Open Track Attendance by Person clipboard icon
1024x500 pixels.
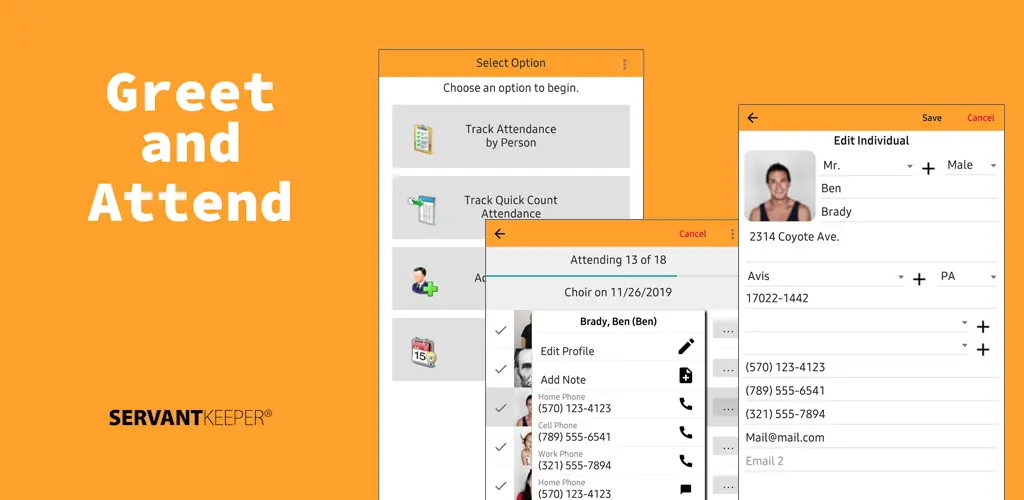423,139
